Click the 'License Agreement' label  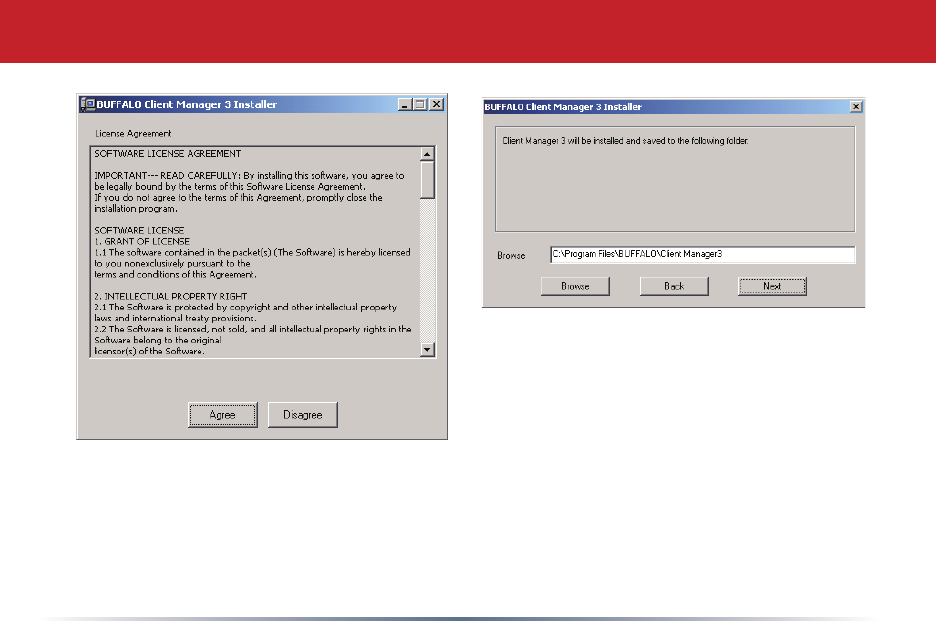(133, 134)
